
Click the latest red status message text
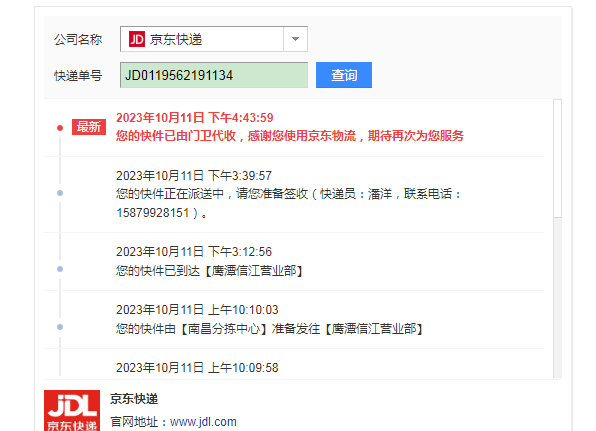point(290,136)
